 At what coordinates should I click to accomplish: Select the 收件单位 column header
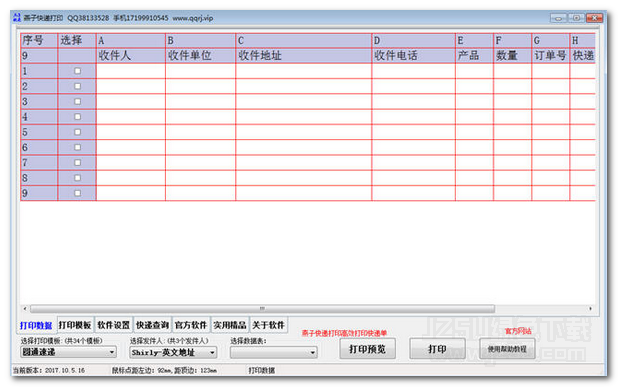tap(201, 56)
